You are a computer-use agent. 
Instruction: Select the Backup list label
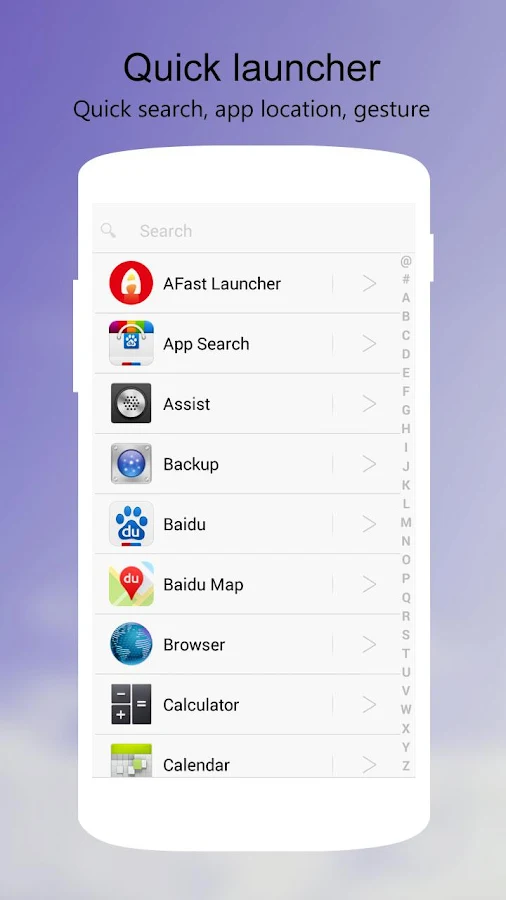click(191, 464)
